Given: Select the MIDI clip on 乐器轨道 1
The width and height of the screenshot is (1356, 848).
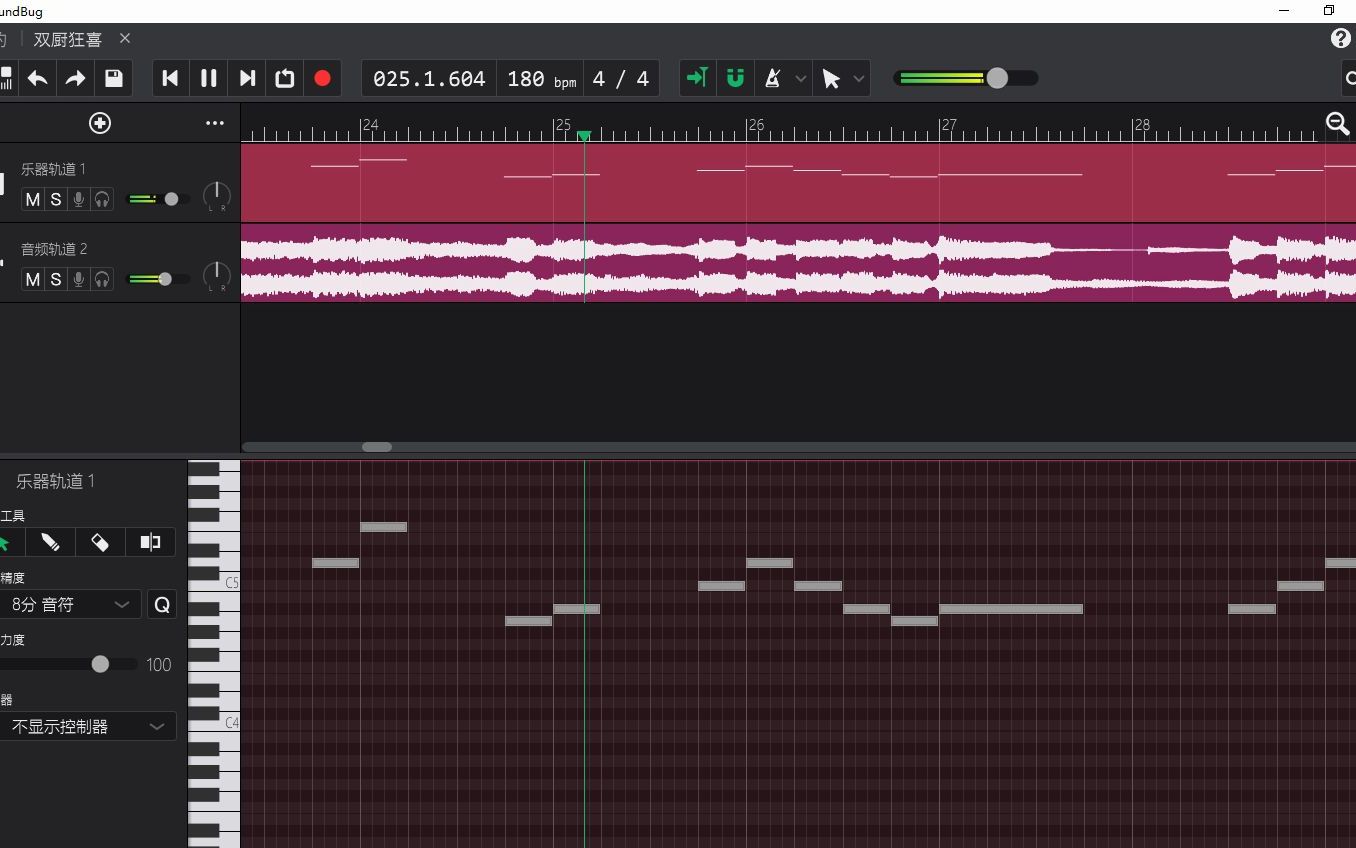Looking at the screenshot, I should [798, 183].
